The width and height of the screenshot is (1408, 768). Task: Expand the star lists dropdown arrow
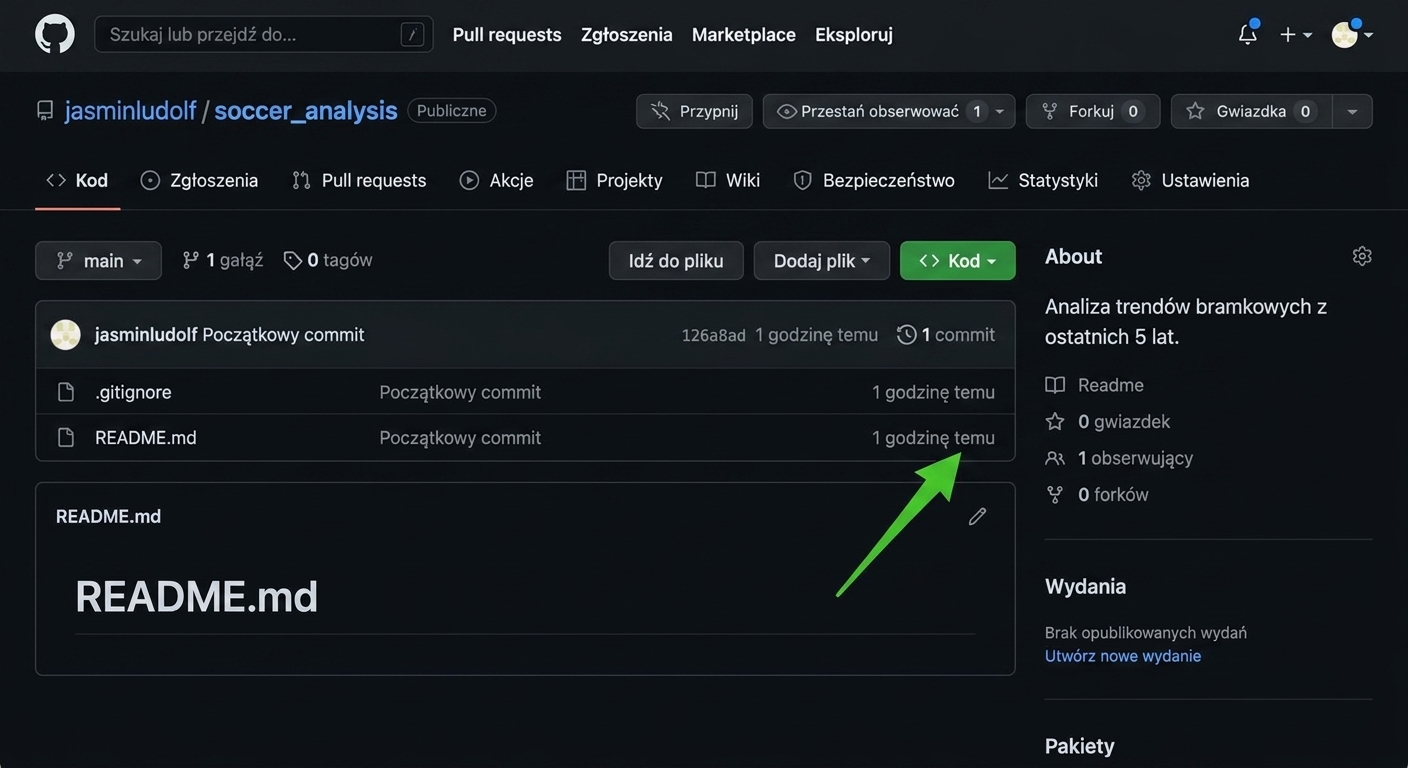click(1352, 111)
